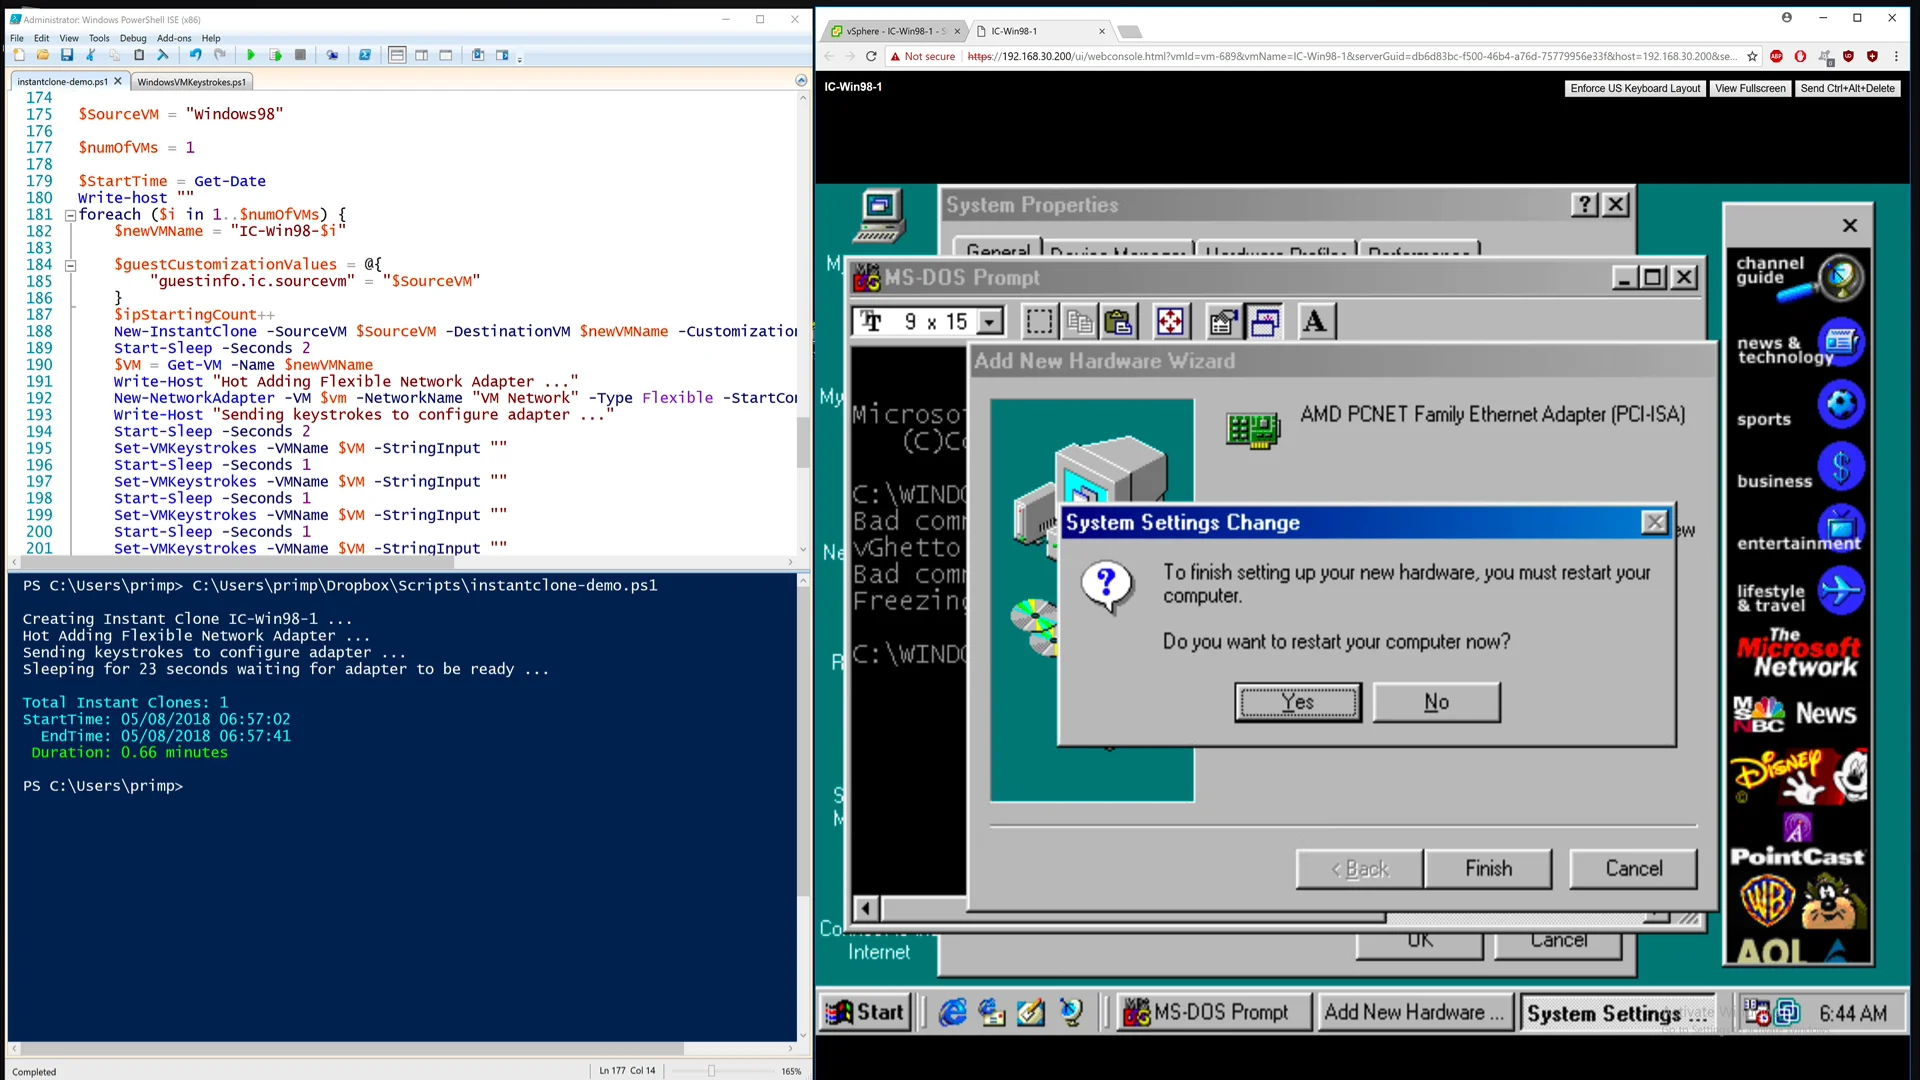1920x1080 pixels.
Task: Click the Start button on Windows 98 taskbar
Action: tap(865, 1013)
